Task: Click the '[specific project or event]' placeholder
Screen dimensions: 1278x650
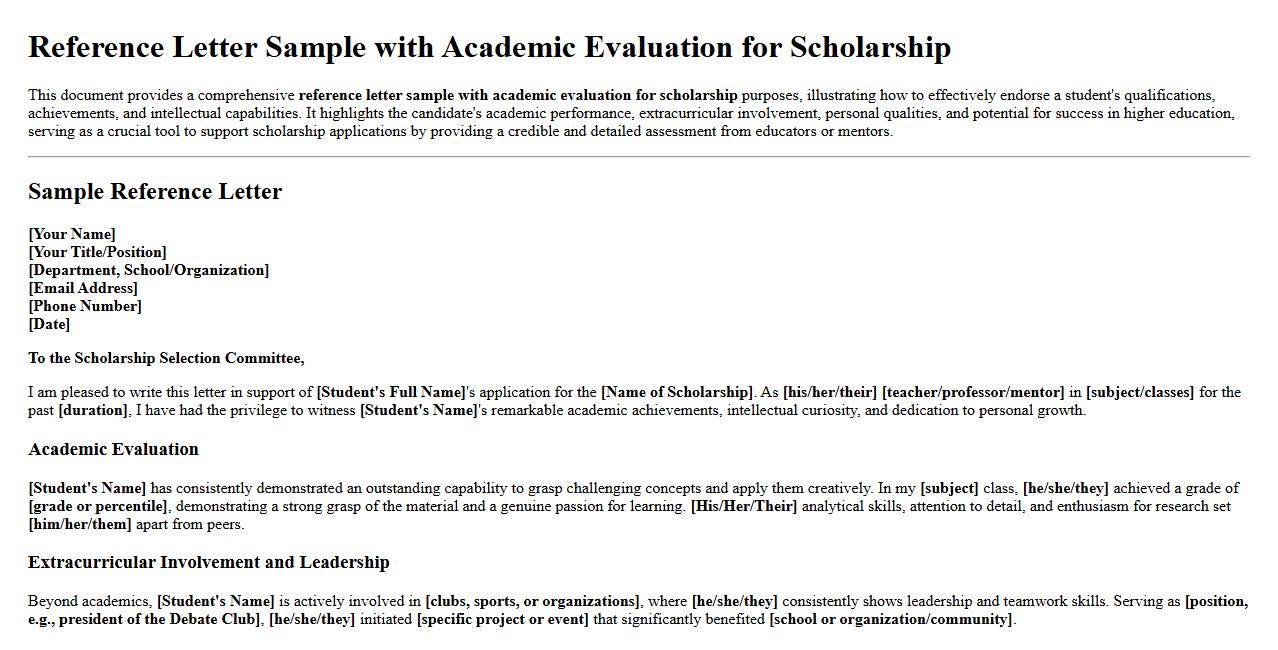Action: [502, 619]
